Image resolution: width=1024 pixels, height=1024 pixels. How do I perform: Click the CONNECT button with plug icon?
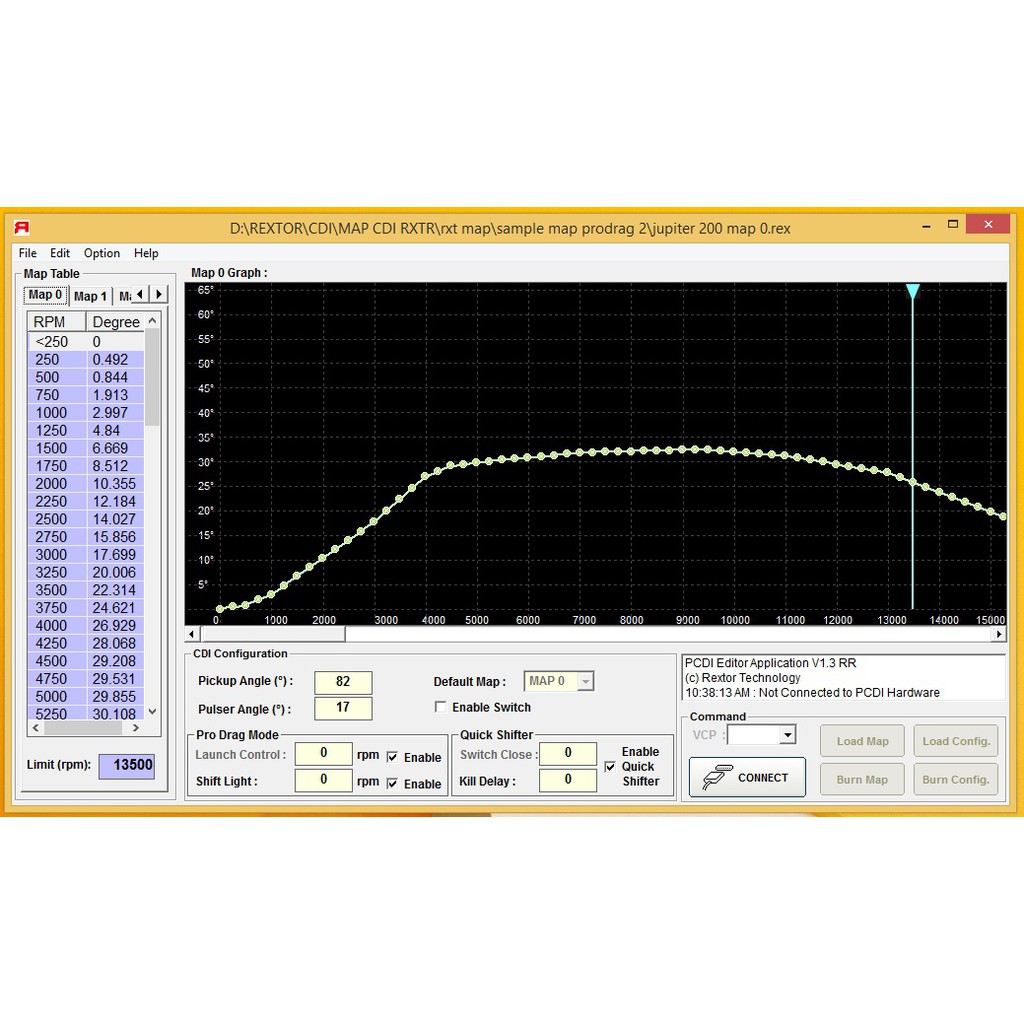pyautogui.click(x=747, y=777)
